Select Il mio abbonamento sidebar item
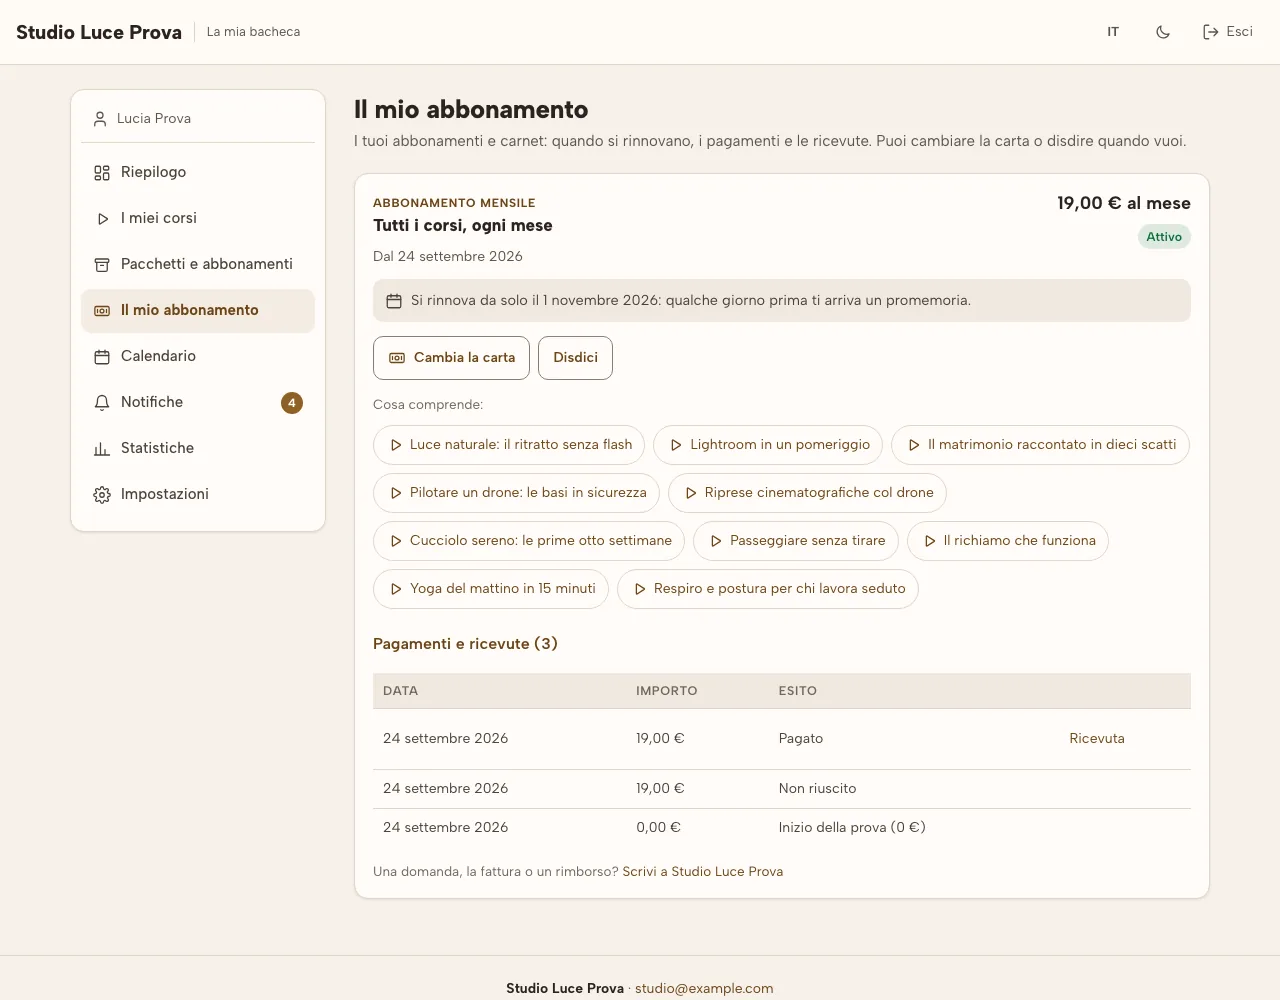Viewport: 1280px width, 1000px height. point(198,310)
